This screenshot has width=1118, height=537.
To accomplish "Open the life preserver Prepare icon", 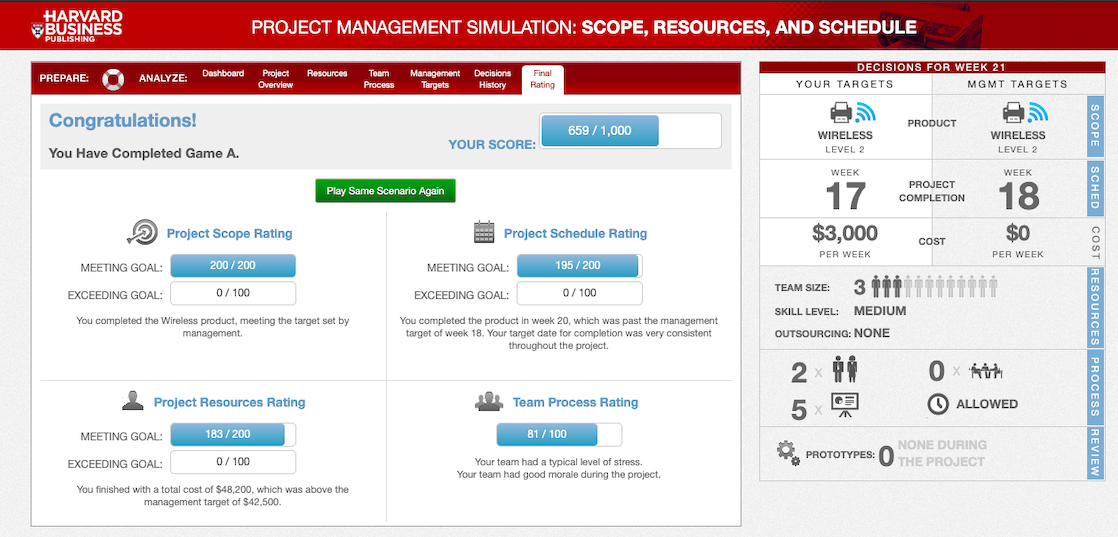I will pos(113,78).
